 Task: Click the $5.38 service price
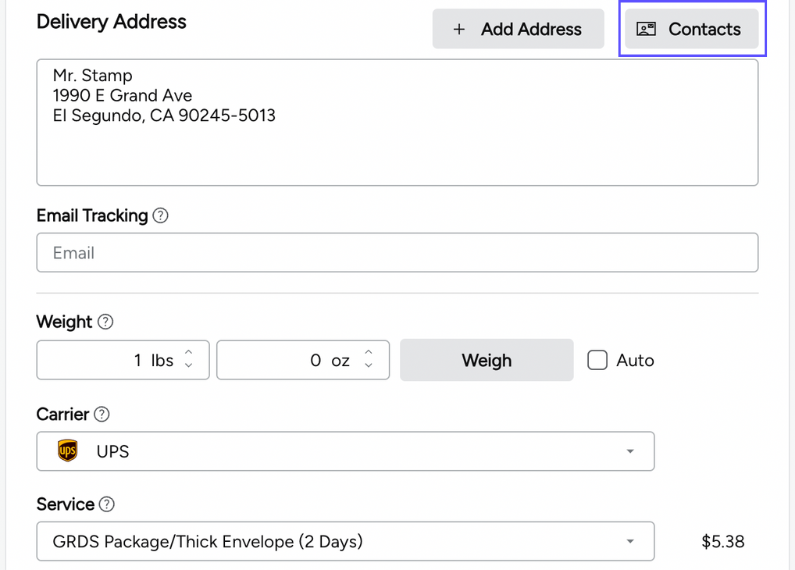point(722,542)
